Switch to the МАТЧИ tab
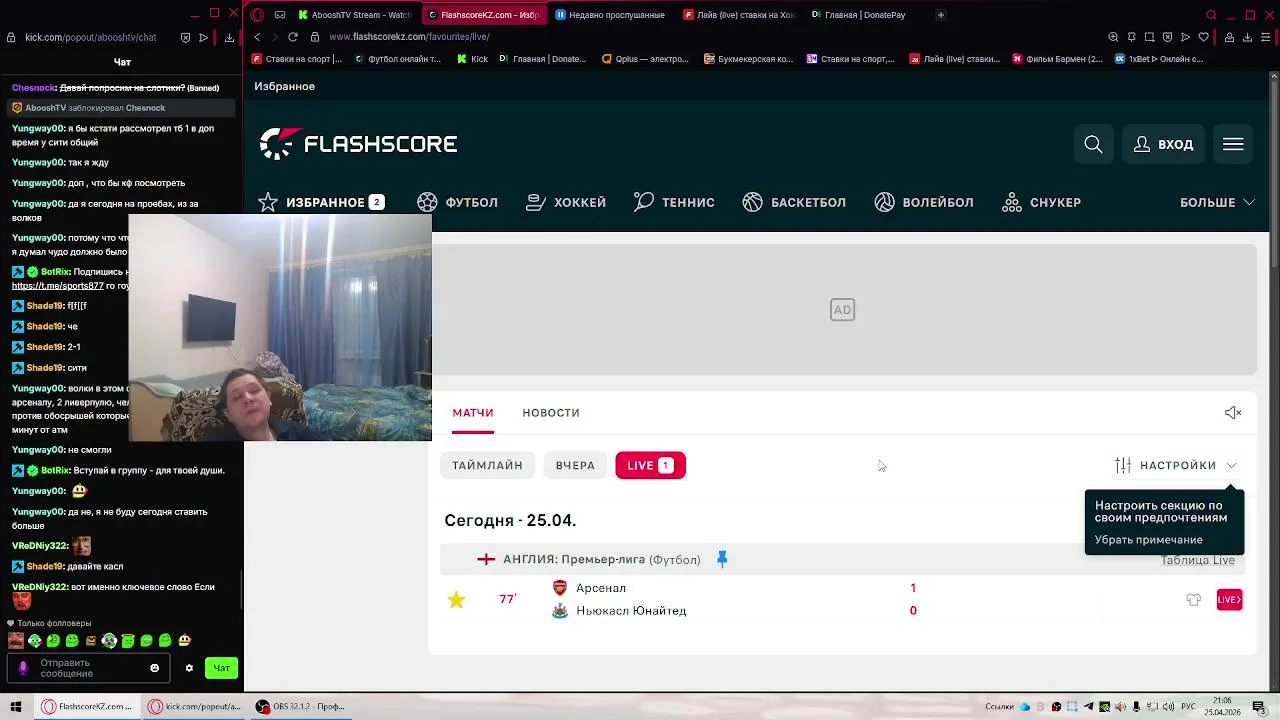The image size is (1280, 720). (x=473, y=413)
